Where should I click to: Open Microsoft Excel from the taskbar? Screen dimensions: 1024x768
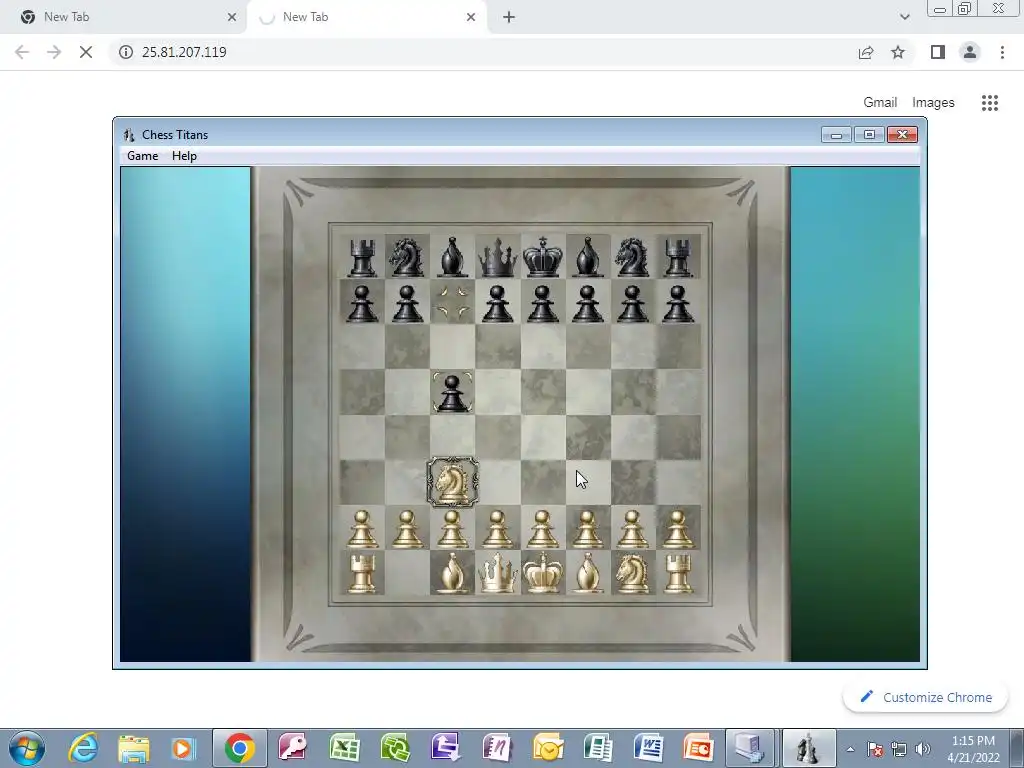coord(344,748)
